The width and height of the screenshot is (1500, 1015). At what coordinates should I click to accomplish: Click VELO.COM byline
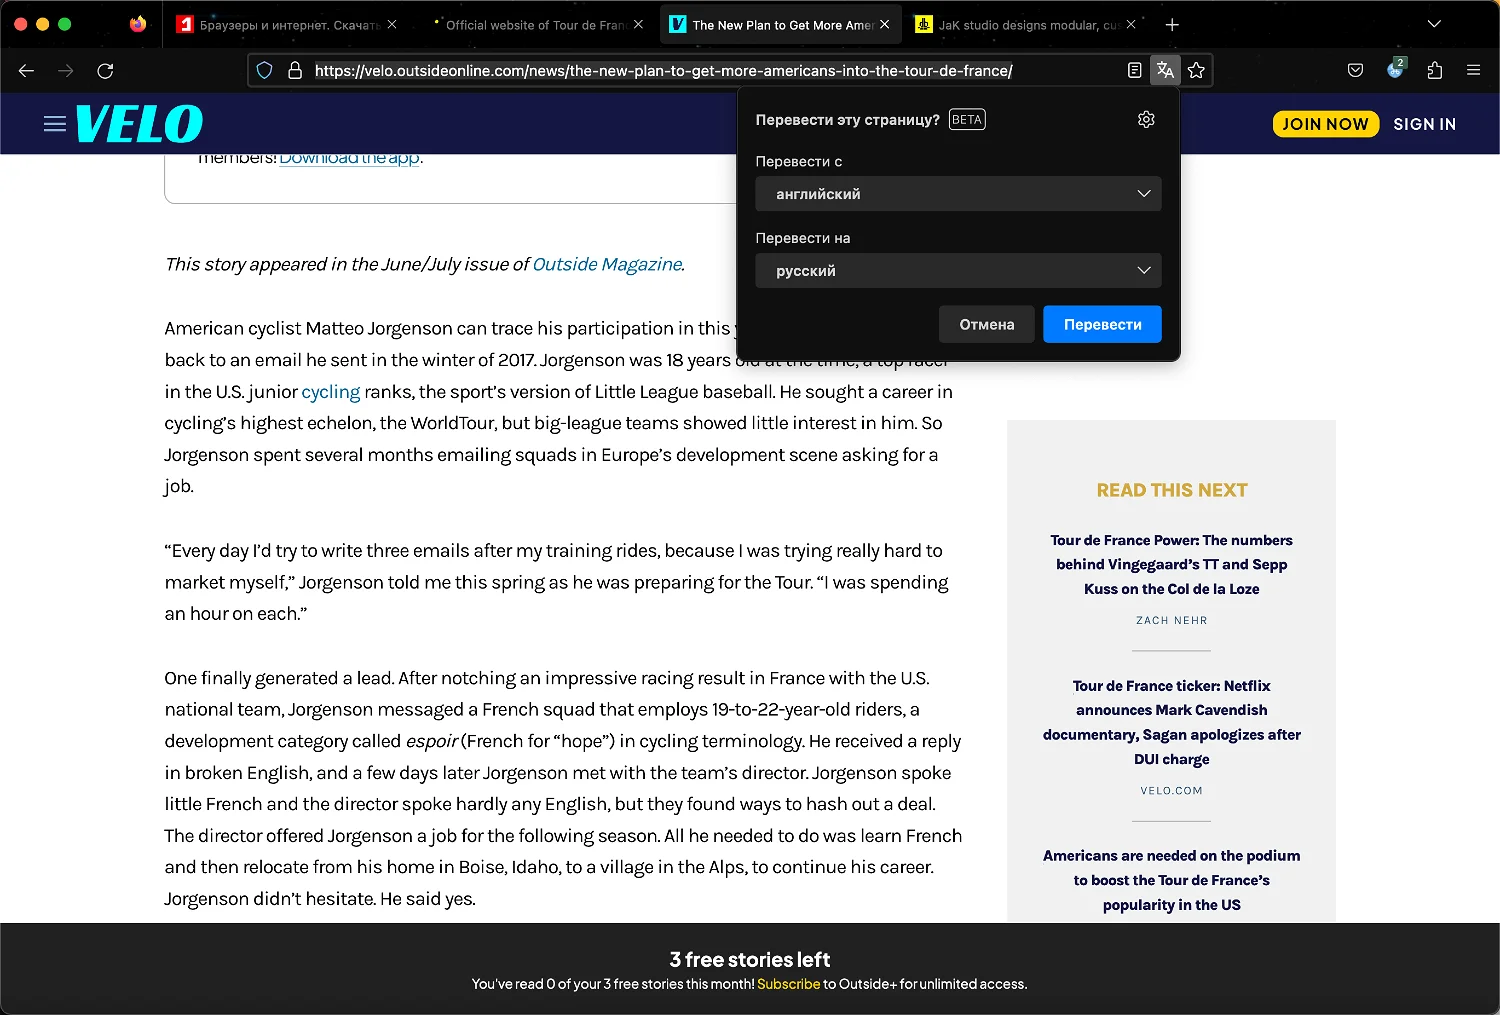(1171, 791)
